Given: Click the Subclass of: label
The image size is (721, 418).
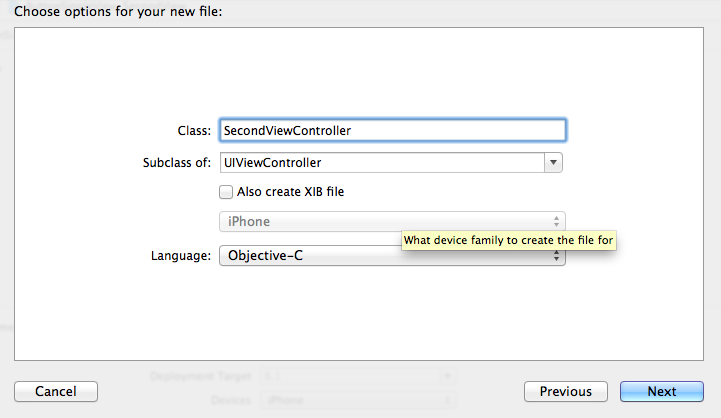Looking at the screenshot, I should tap(177, 163).
